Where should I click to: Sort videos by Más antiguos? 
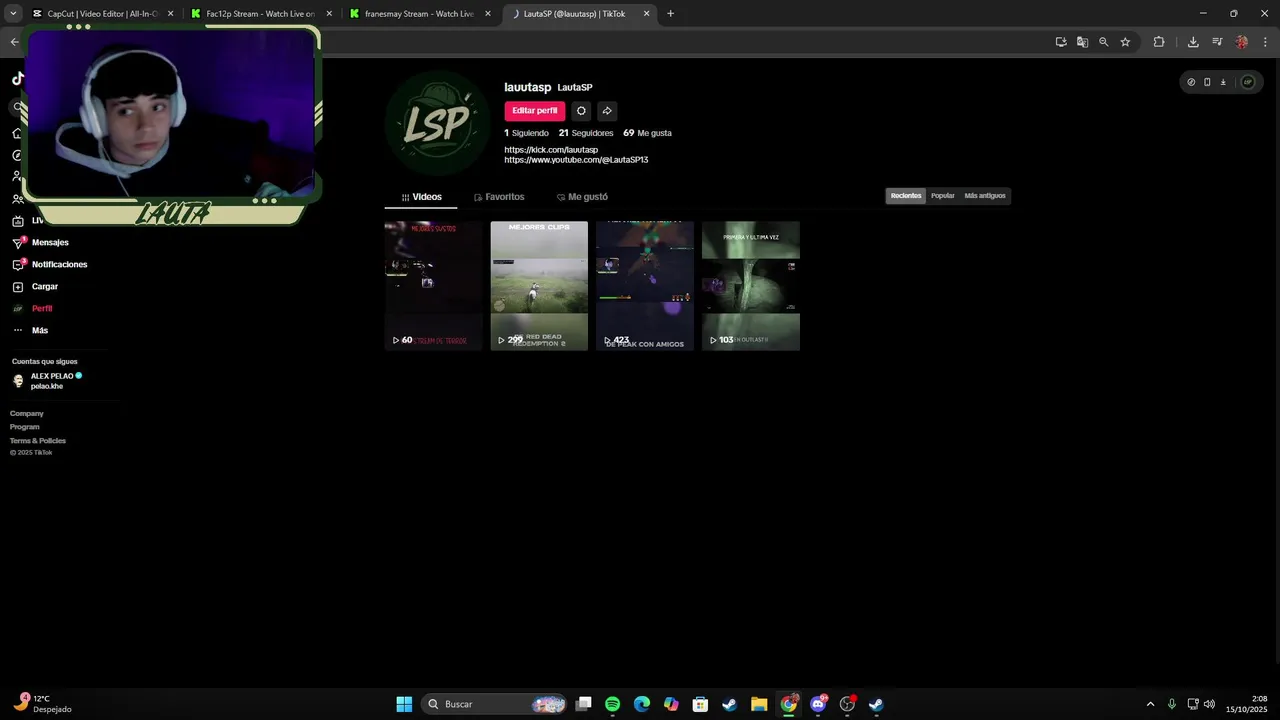click(x=985, y=196)
